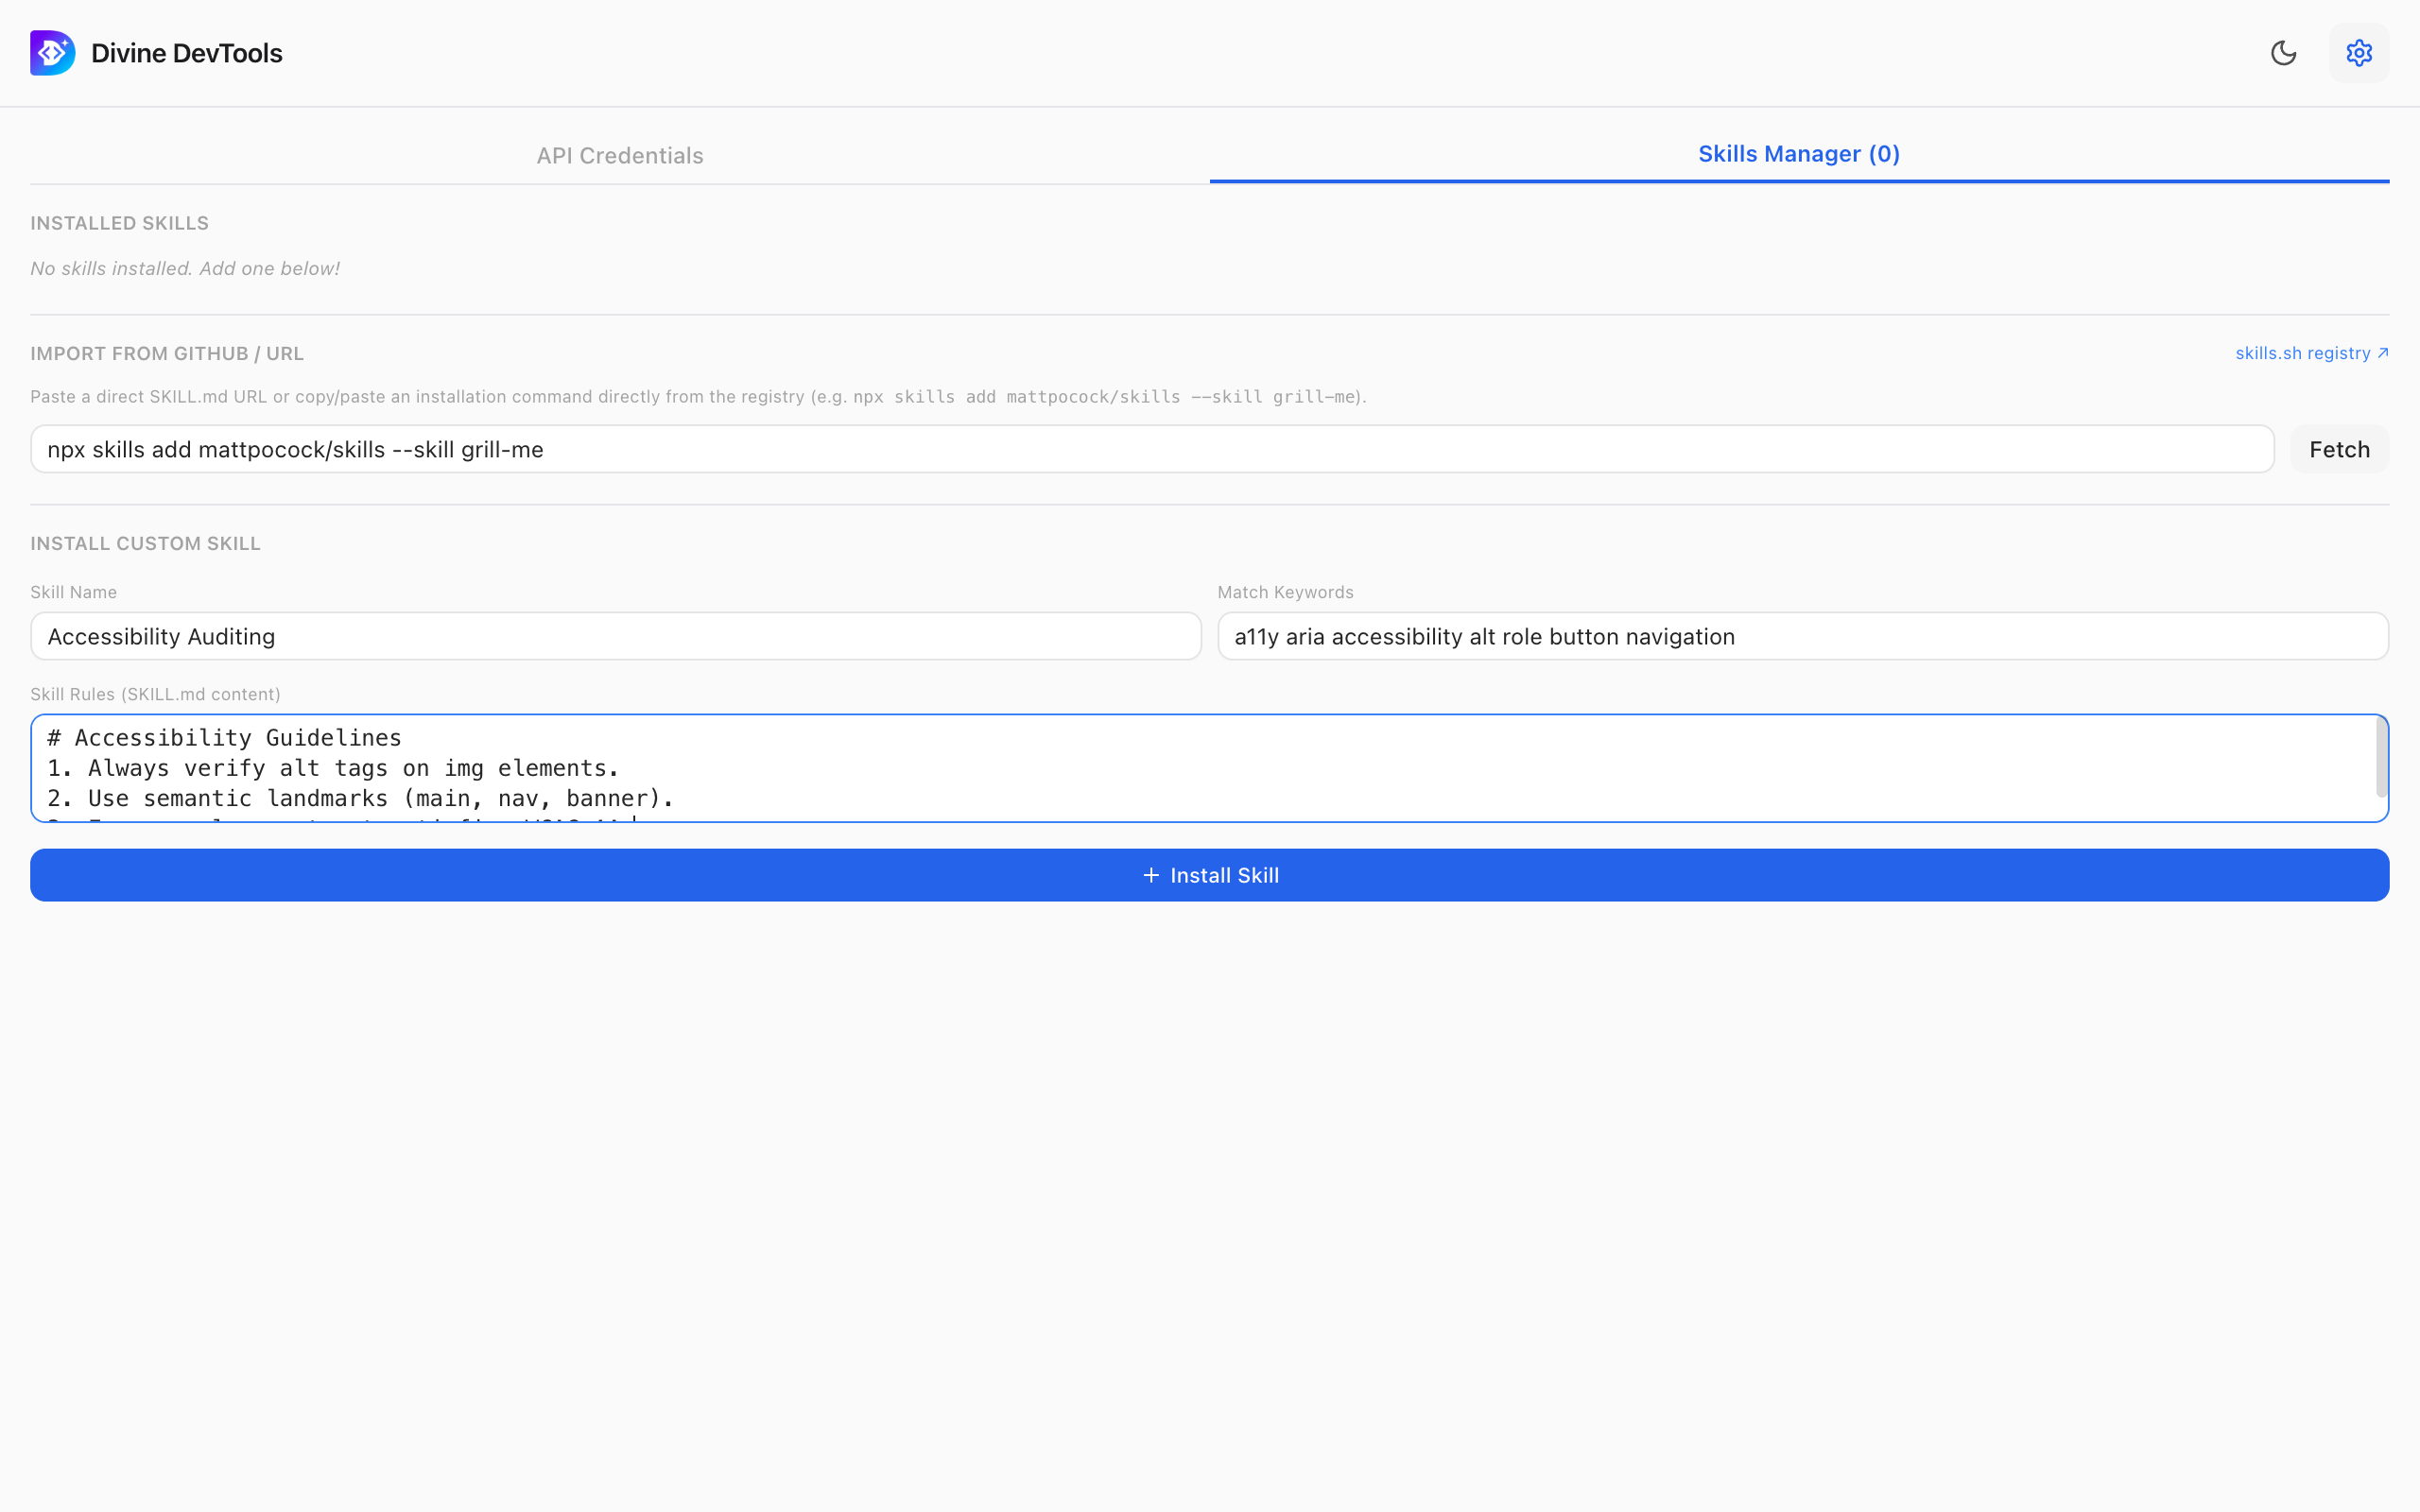
Task: Click the Fetch button
Action: pos(2339,449)
